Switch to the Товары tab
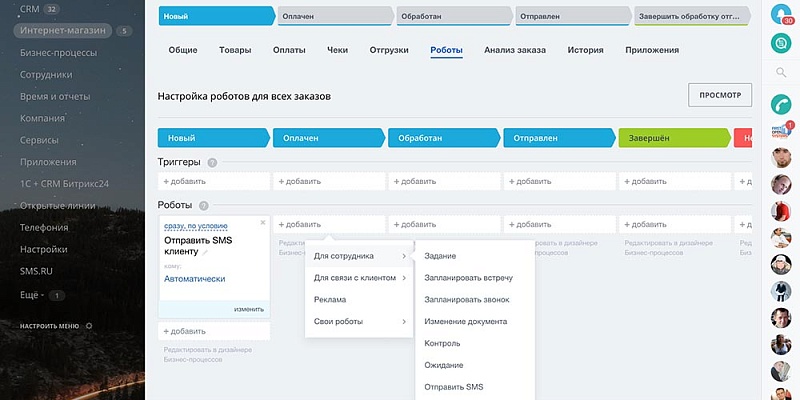This screenshot has width=800, height=400. pos(235,50)
